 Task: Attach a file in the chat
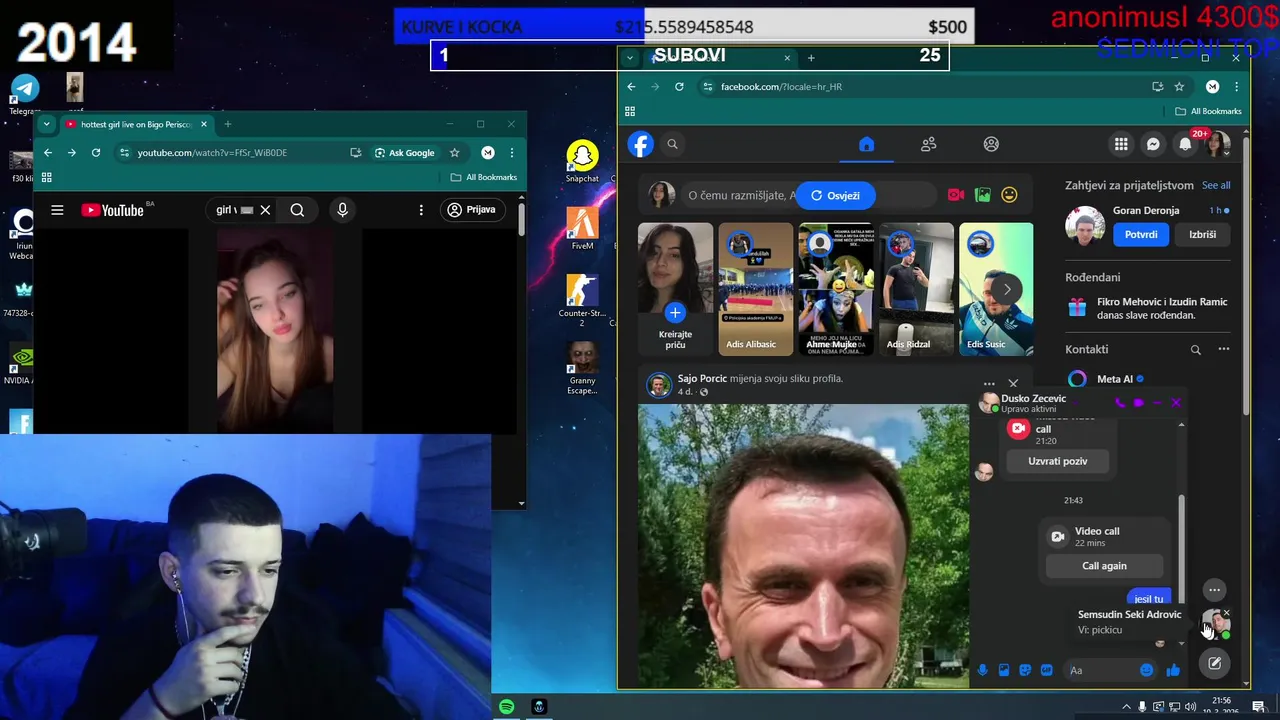pyautogui.click(x=1003, y=670)
